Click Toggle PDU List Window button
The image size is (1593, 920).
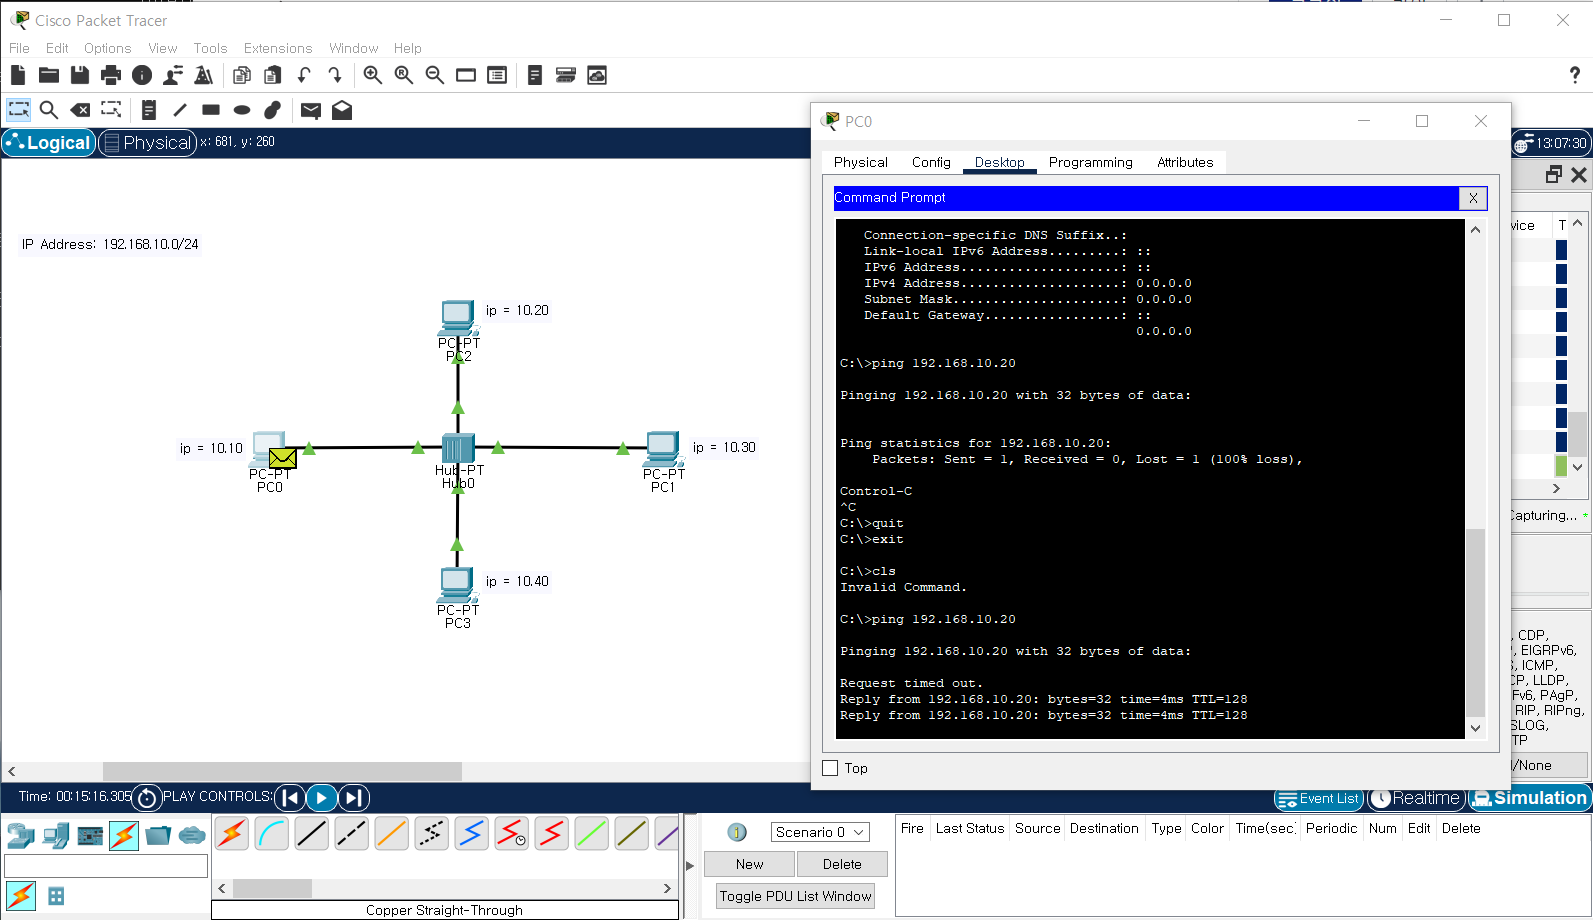(x=795, y=896)
